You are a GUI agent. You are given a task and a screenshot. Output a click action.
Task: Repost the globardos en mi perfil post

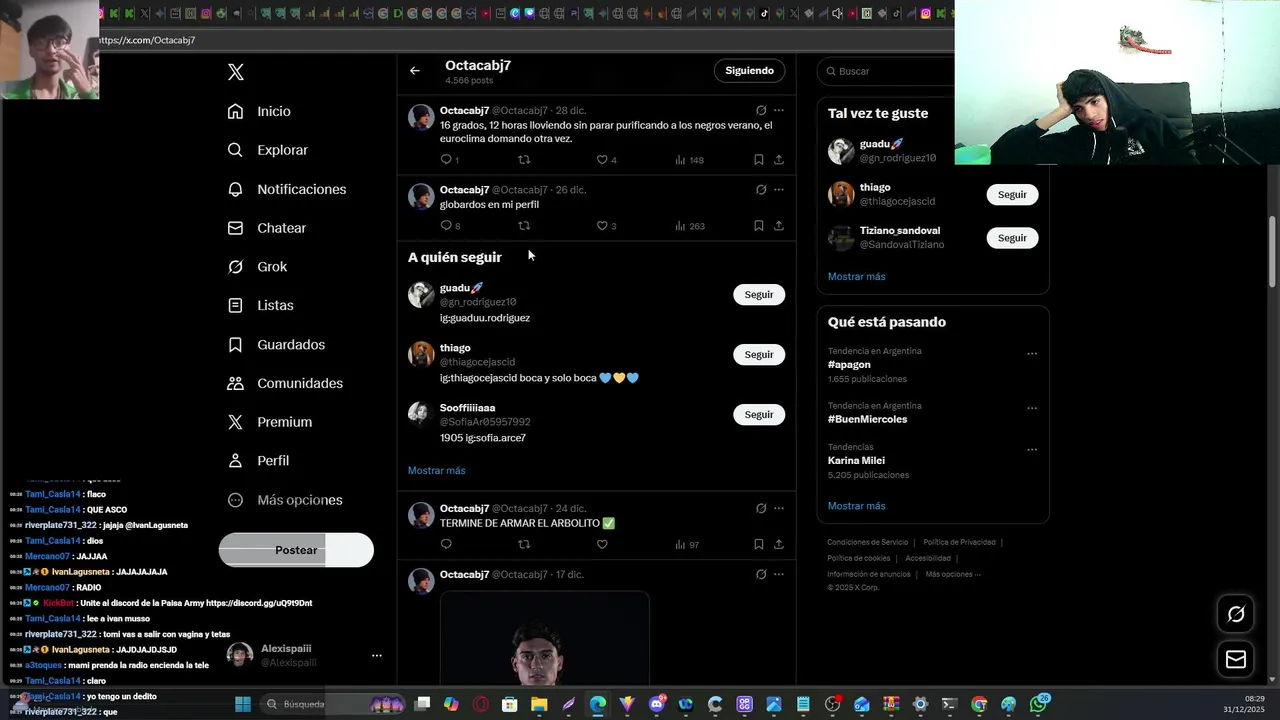[524, 226]
